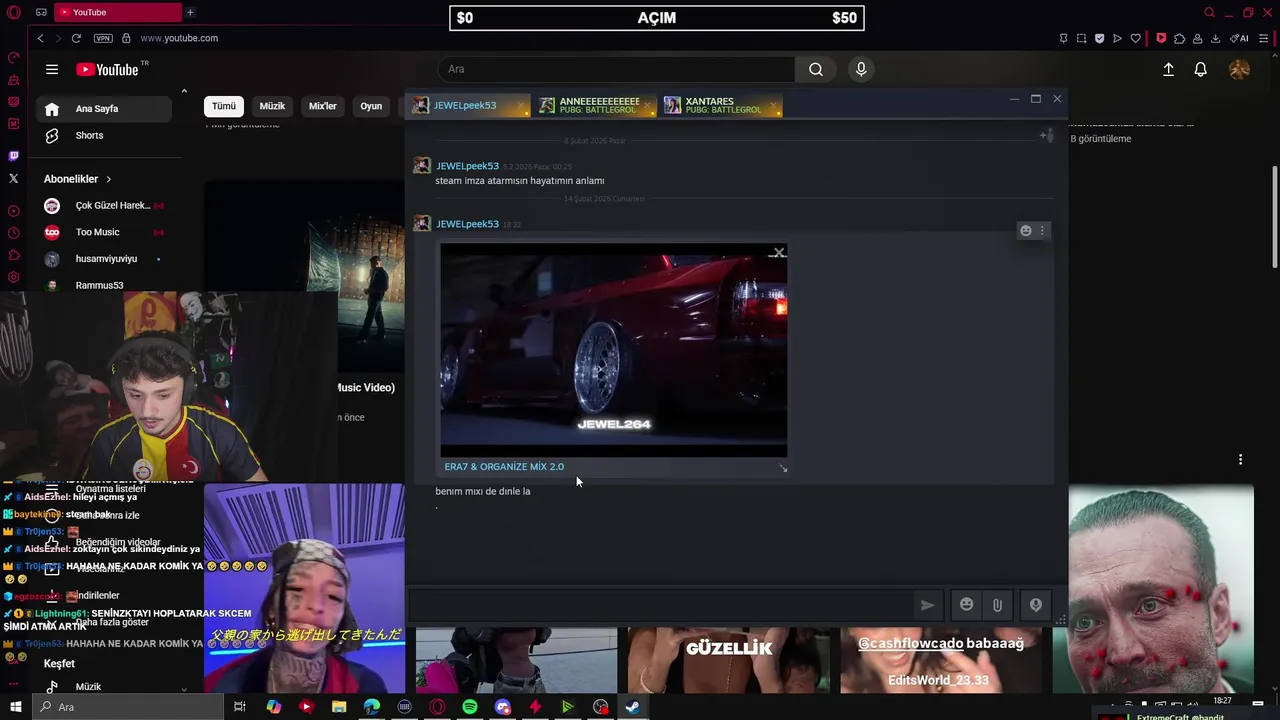Open Opera downloads icon
This screenshot has height=720, width=1280.
point(1215,38)
